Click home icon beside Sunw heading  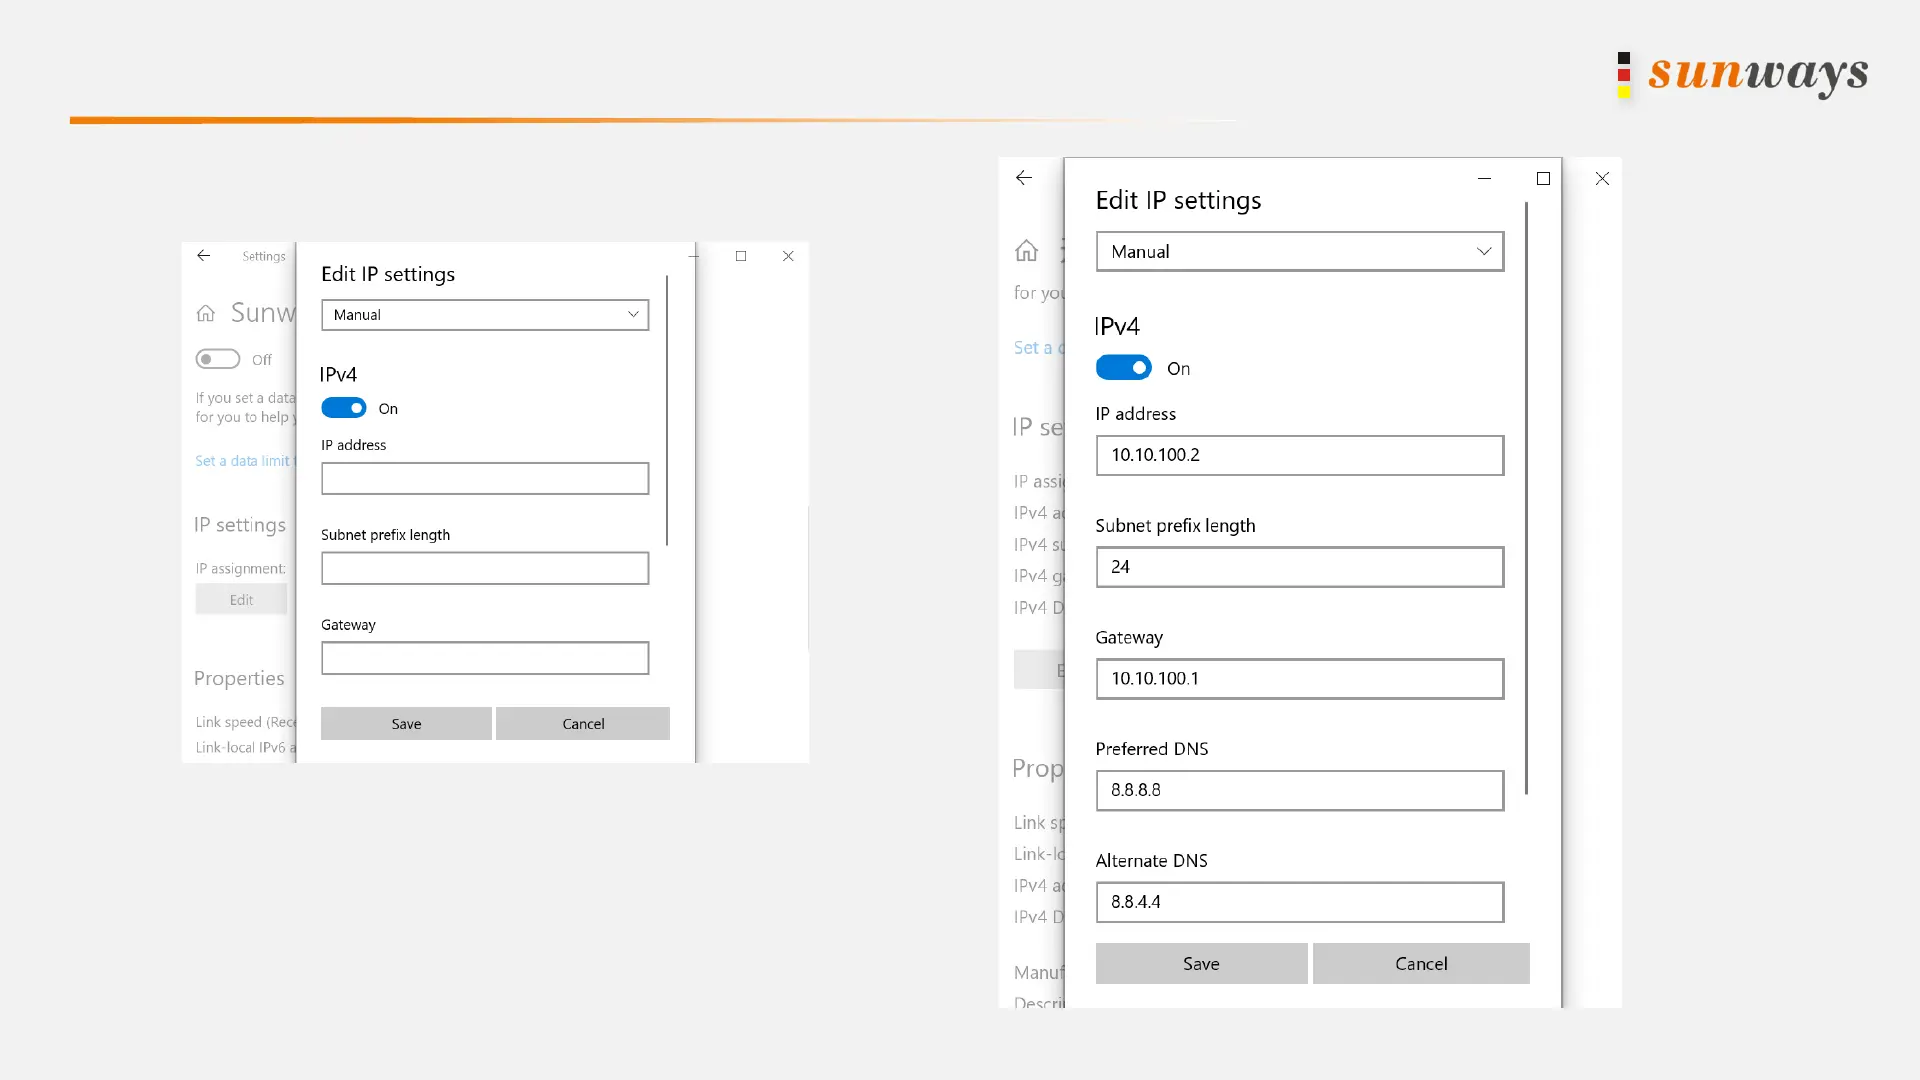click(206, 313)
